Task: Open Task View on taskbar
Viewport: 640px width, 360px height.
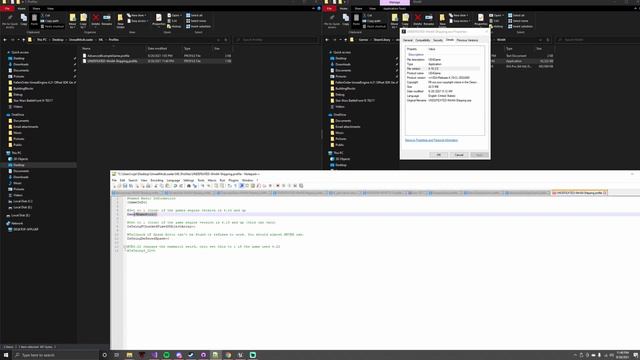Action: click(x=116, y=355)
